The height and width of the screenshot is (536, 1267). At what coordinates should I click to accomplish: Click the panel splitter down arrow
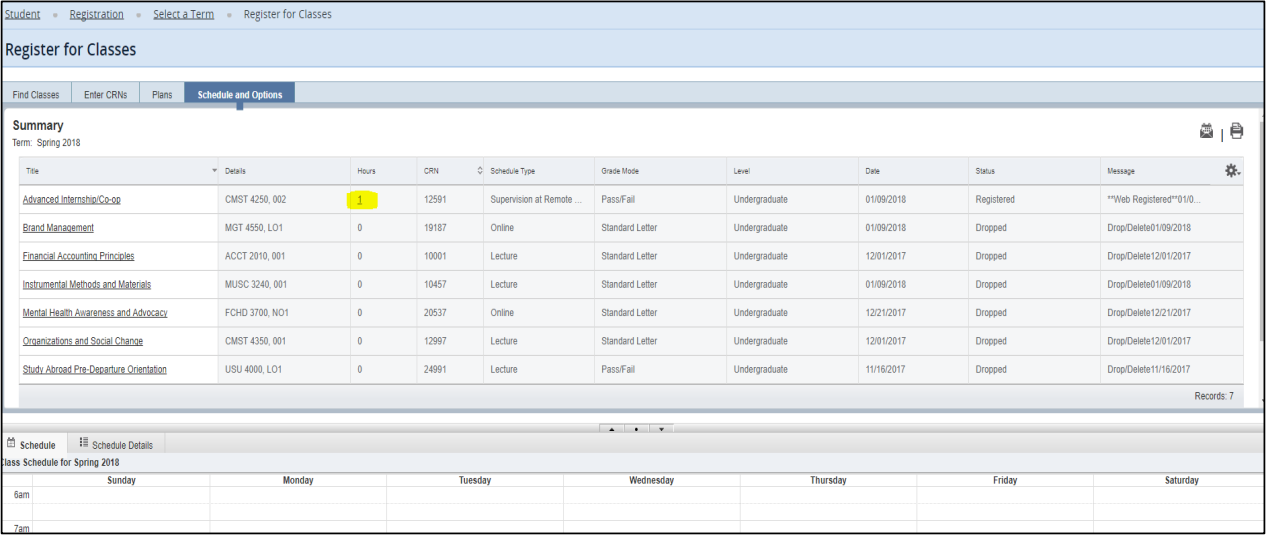[x=661, y=429]
